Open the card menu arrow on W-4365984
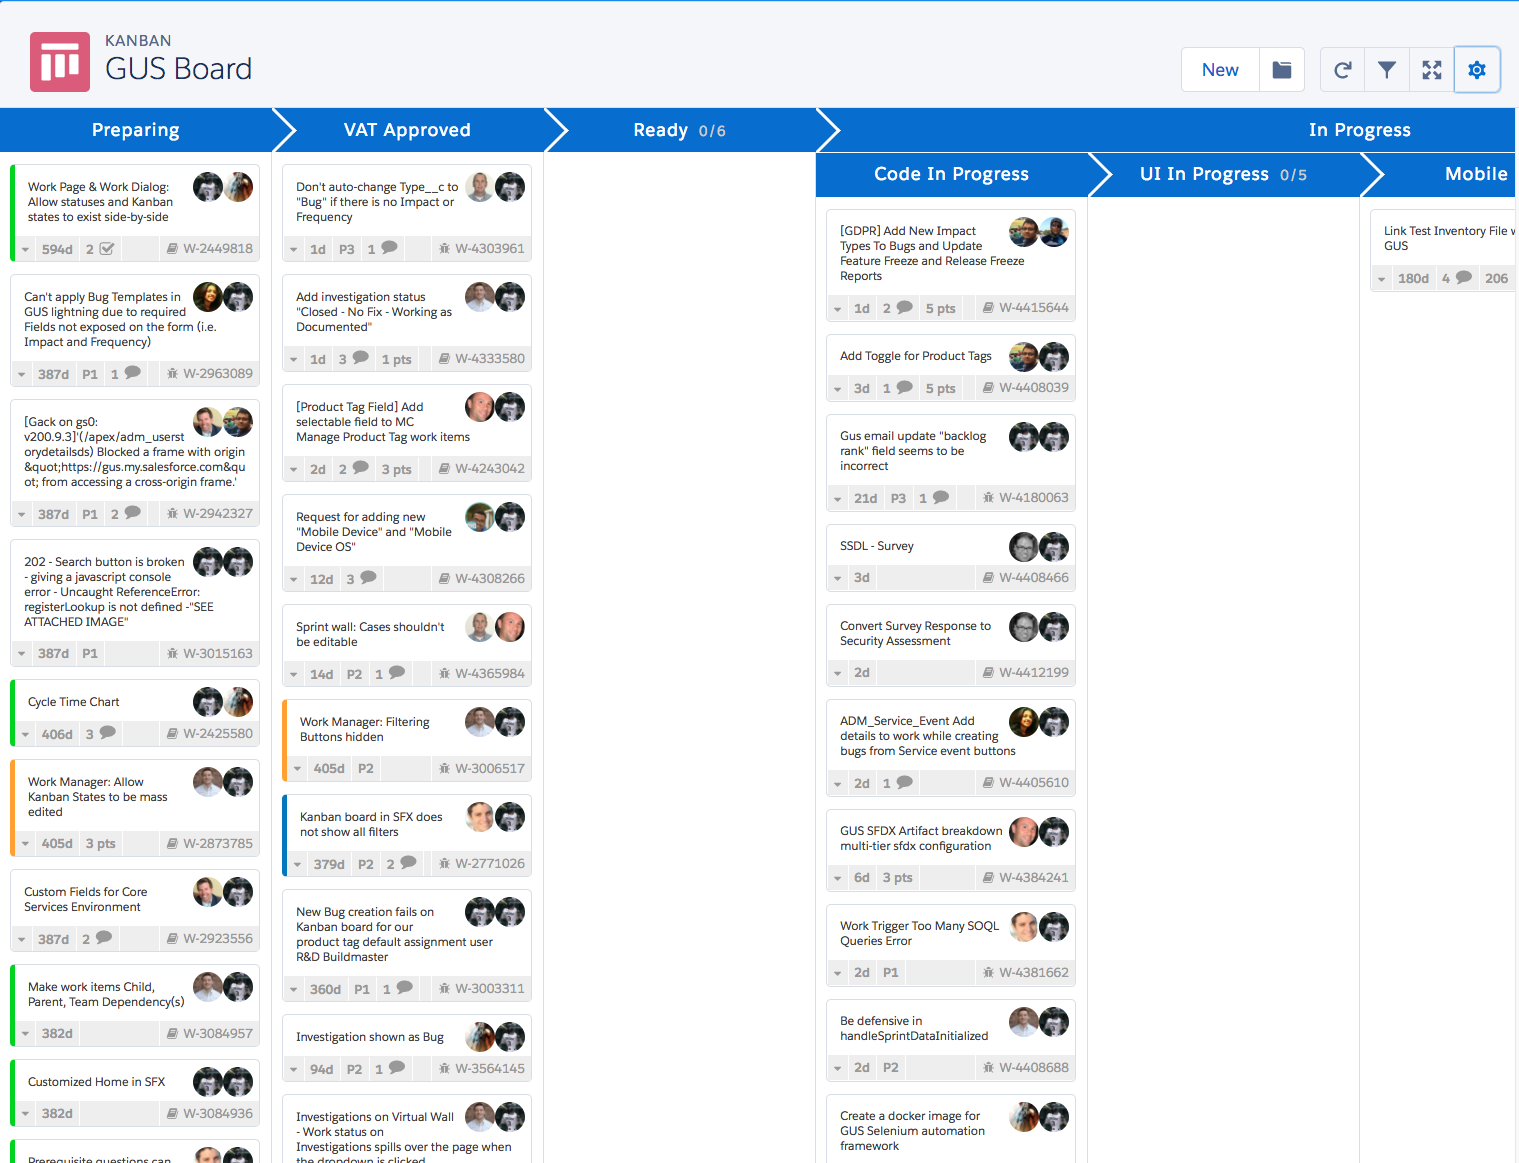 tap(294, 675)
